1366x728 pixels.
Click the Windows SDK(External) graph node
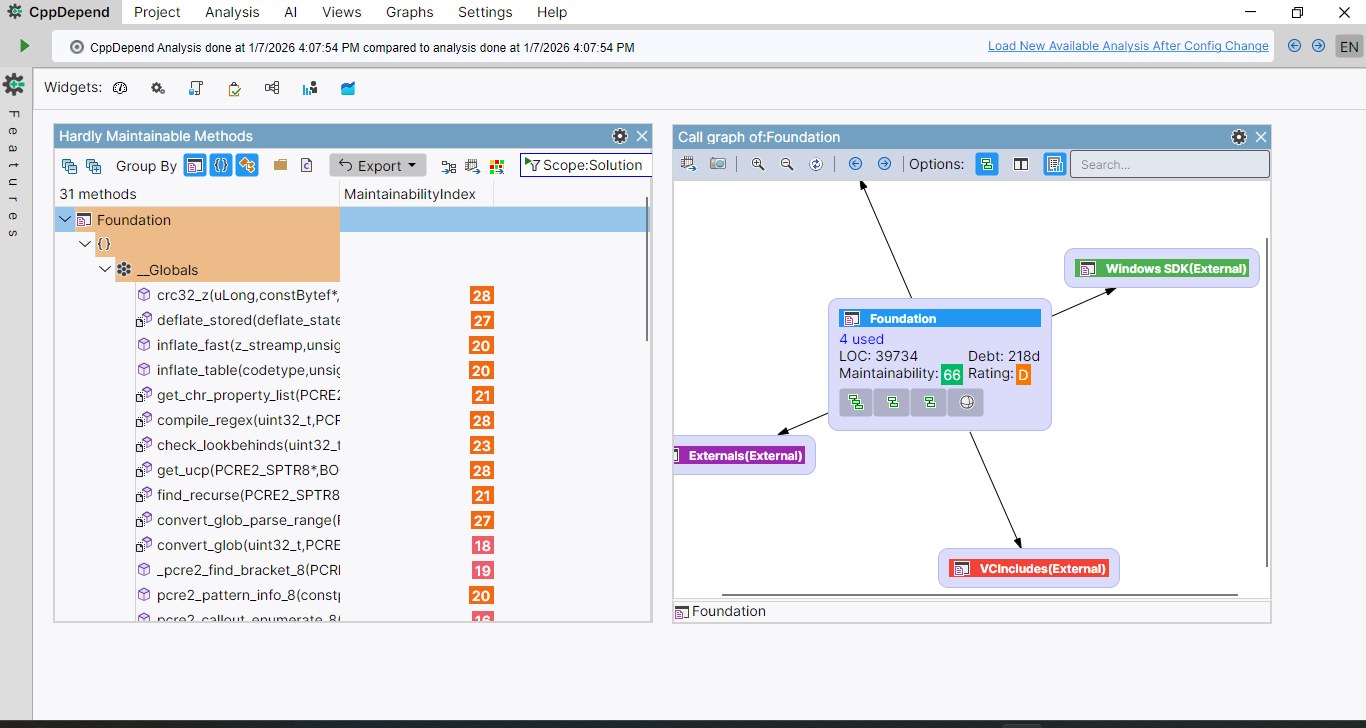point(1162,268)
